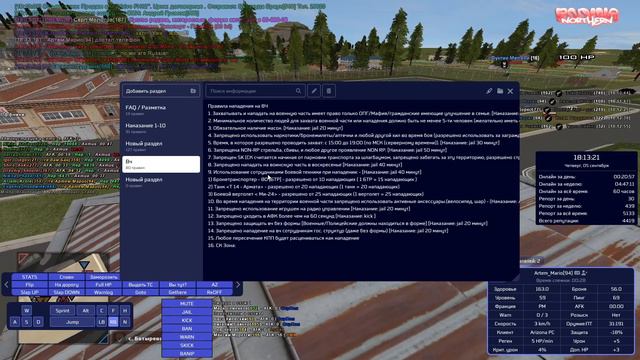Click KICK in the punishment menu

pos(187,320)
